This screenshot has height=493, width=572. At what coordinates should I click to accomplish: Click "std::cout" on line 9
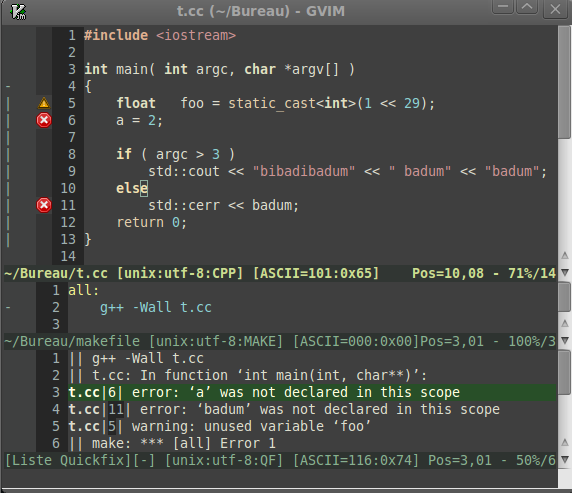point(184,172)
